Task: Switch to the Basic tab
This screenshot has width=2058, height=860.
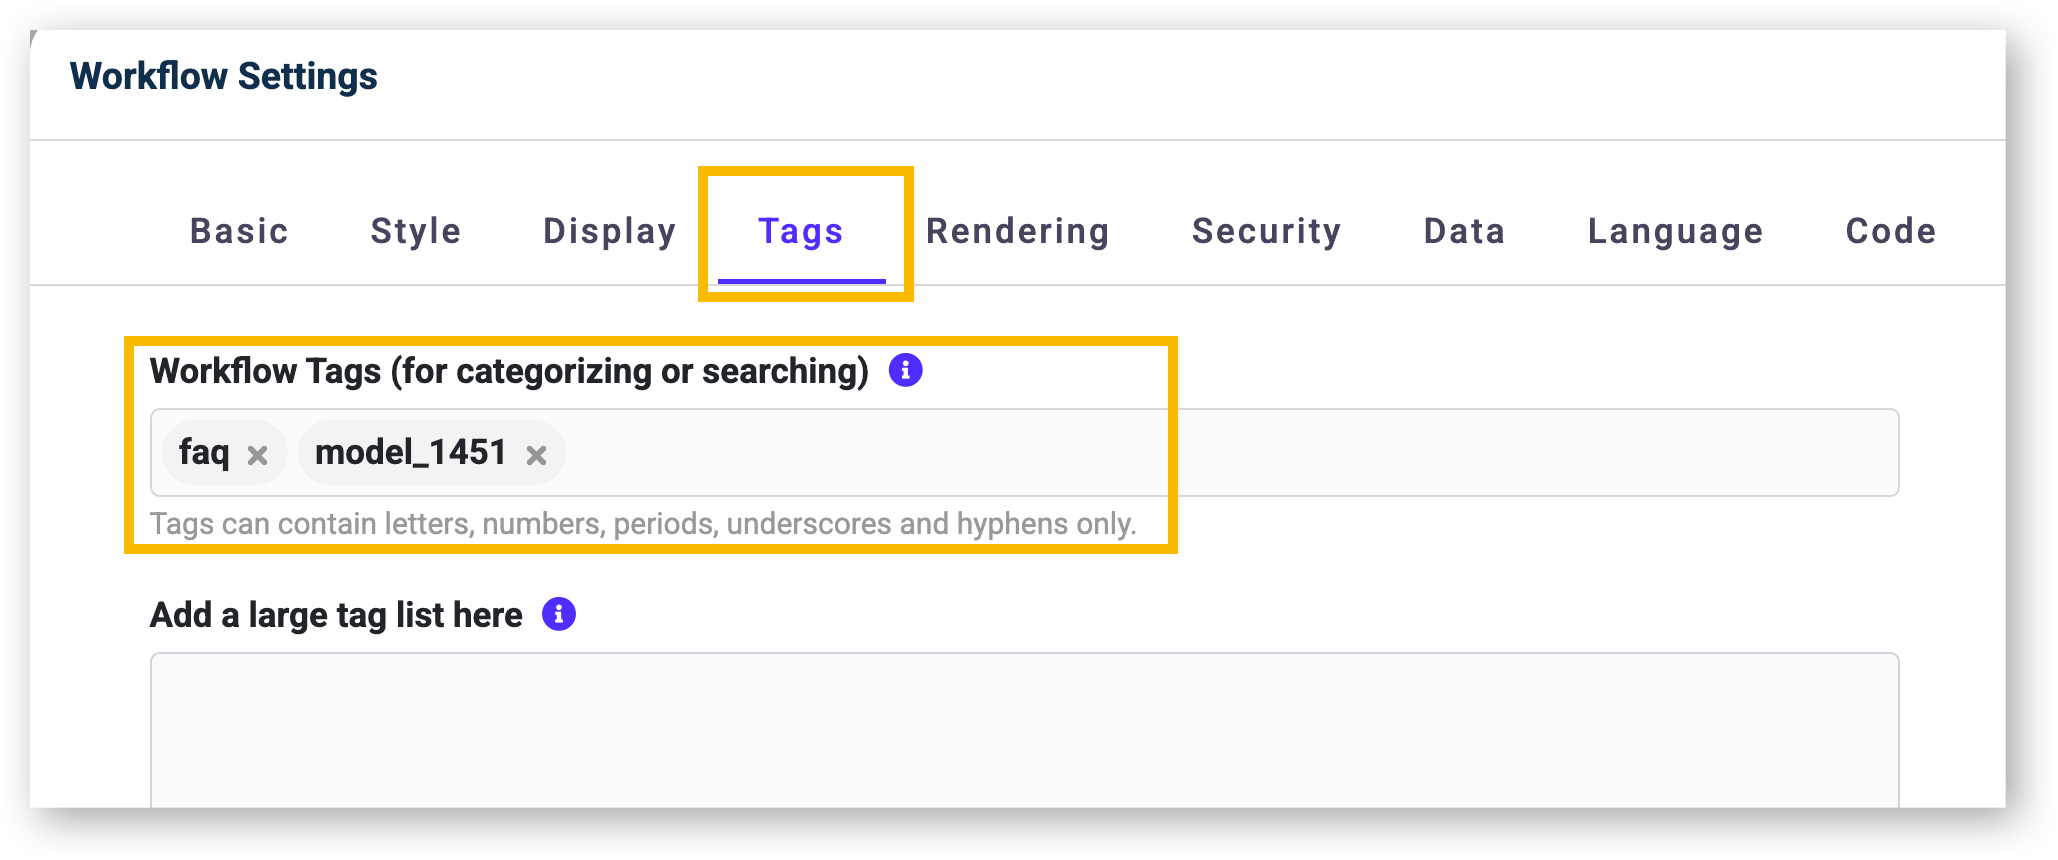Action: (x=238, y=231)
